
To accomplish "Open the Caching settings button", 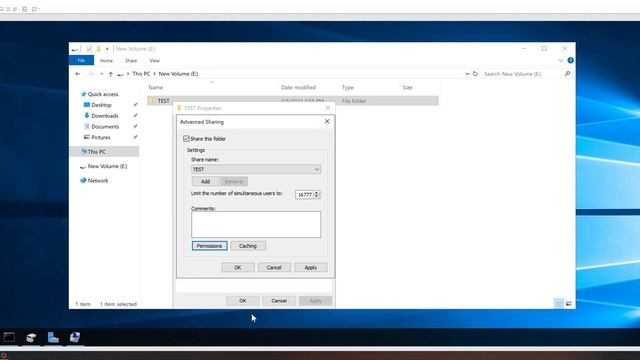I will [x=248, y=246].
